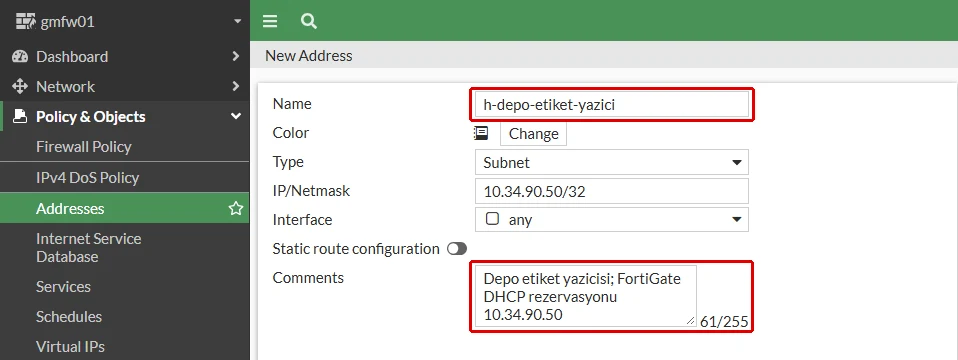This screenshot has width=958, height=360.
Task: Click the Comments text area
Action: point(585,296)
